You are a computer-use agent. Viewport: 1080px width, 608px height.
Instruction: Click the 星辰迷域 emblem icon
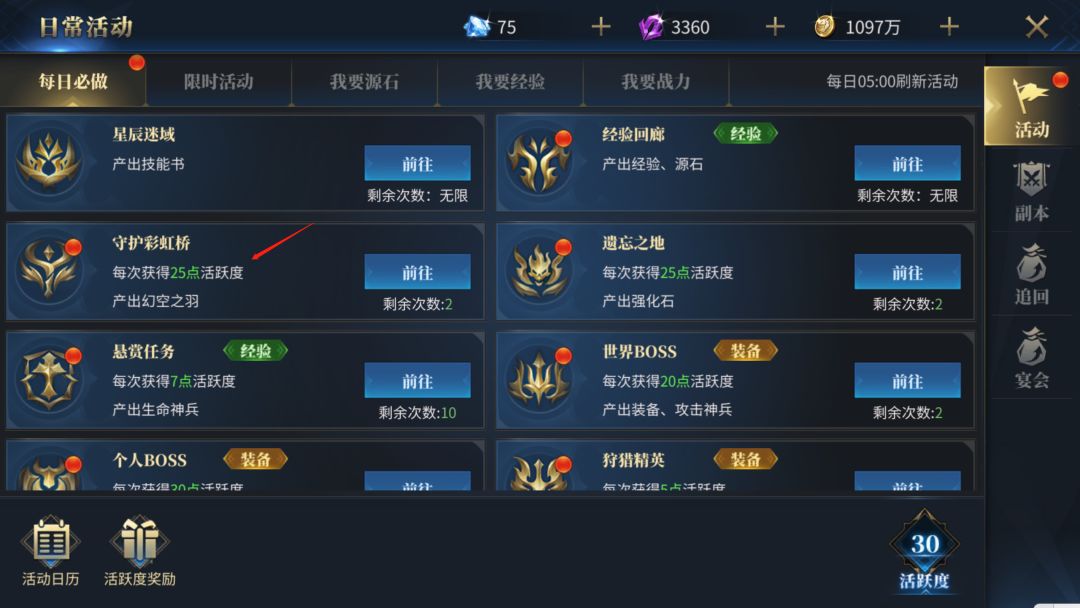49,162
